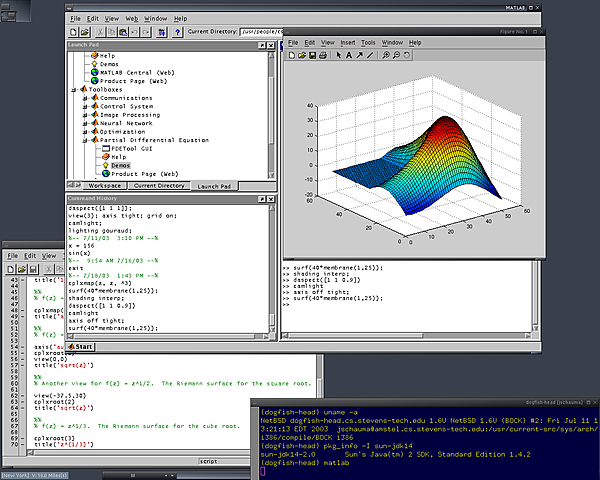Click the Current Directory path field
600x480 pixels.
[260, 33]
